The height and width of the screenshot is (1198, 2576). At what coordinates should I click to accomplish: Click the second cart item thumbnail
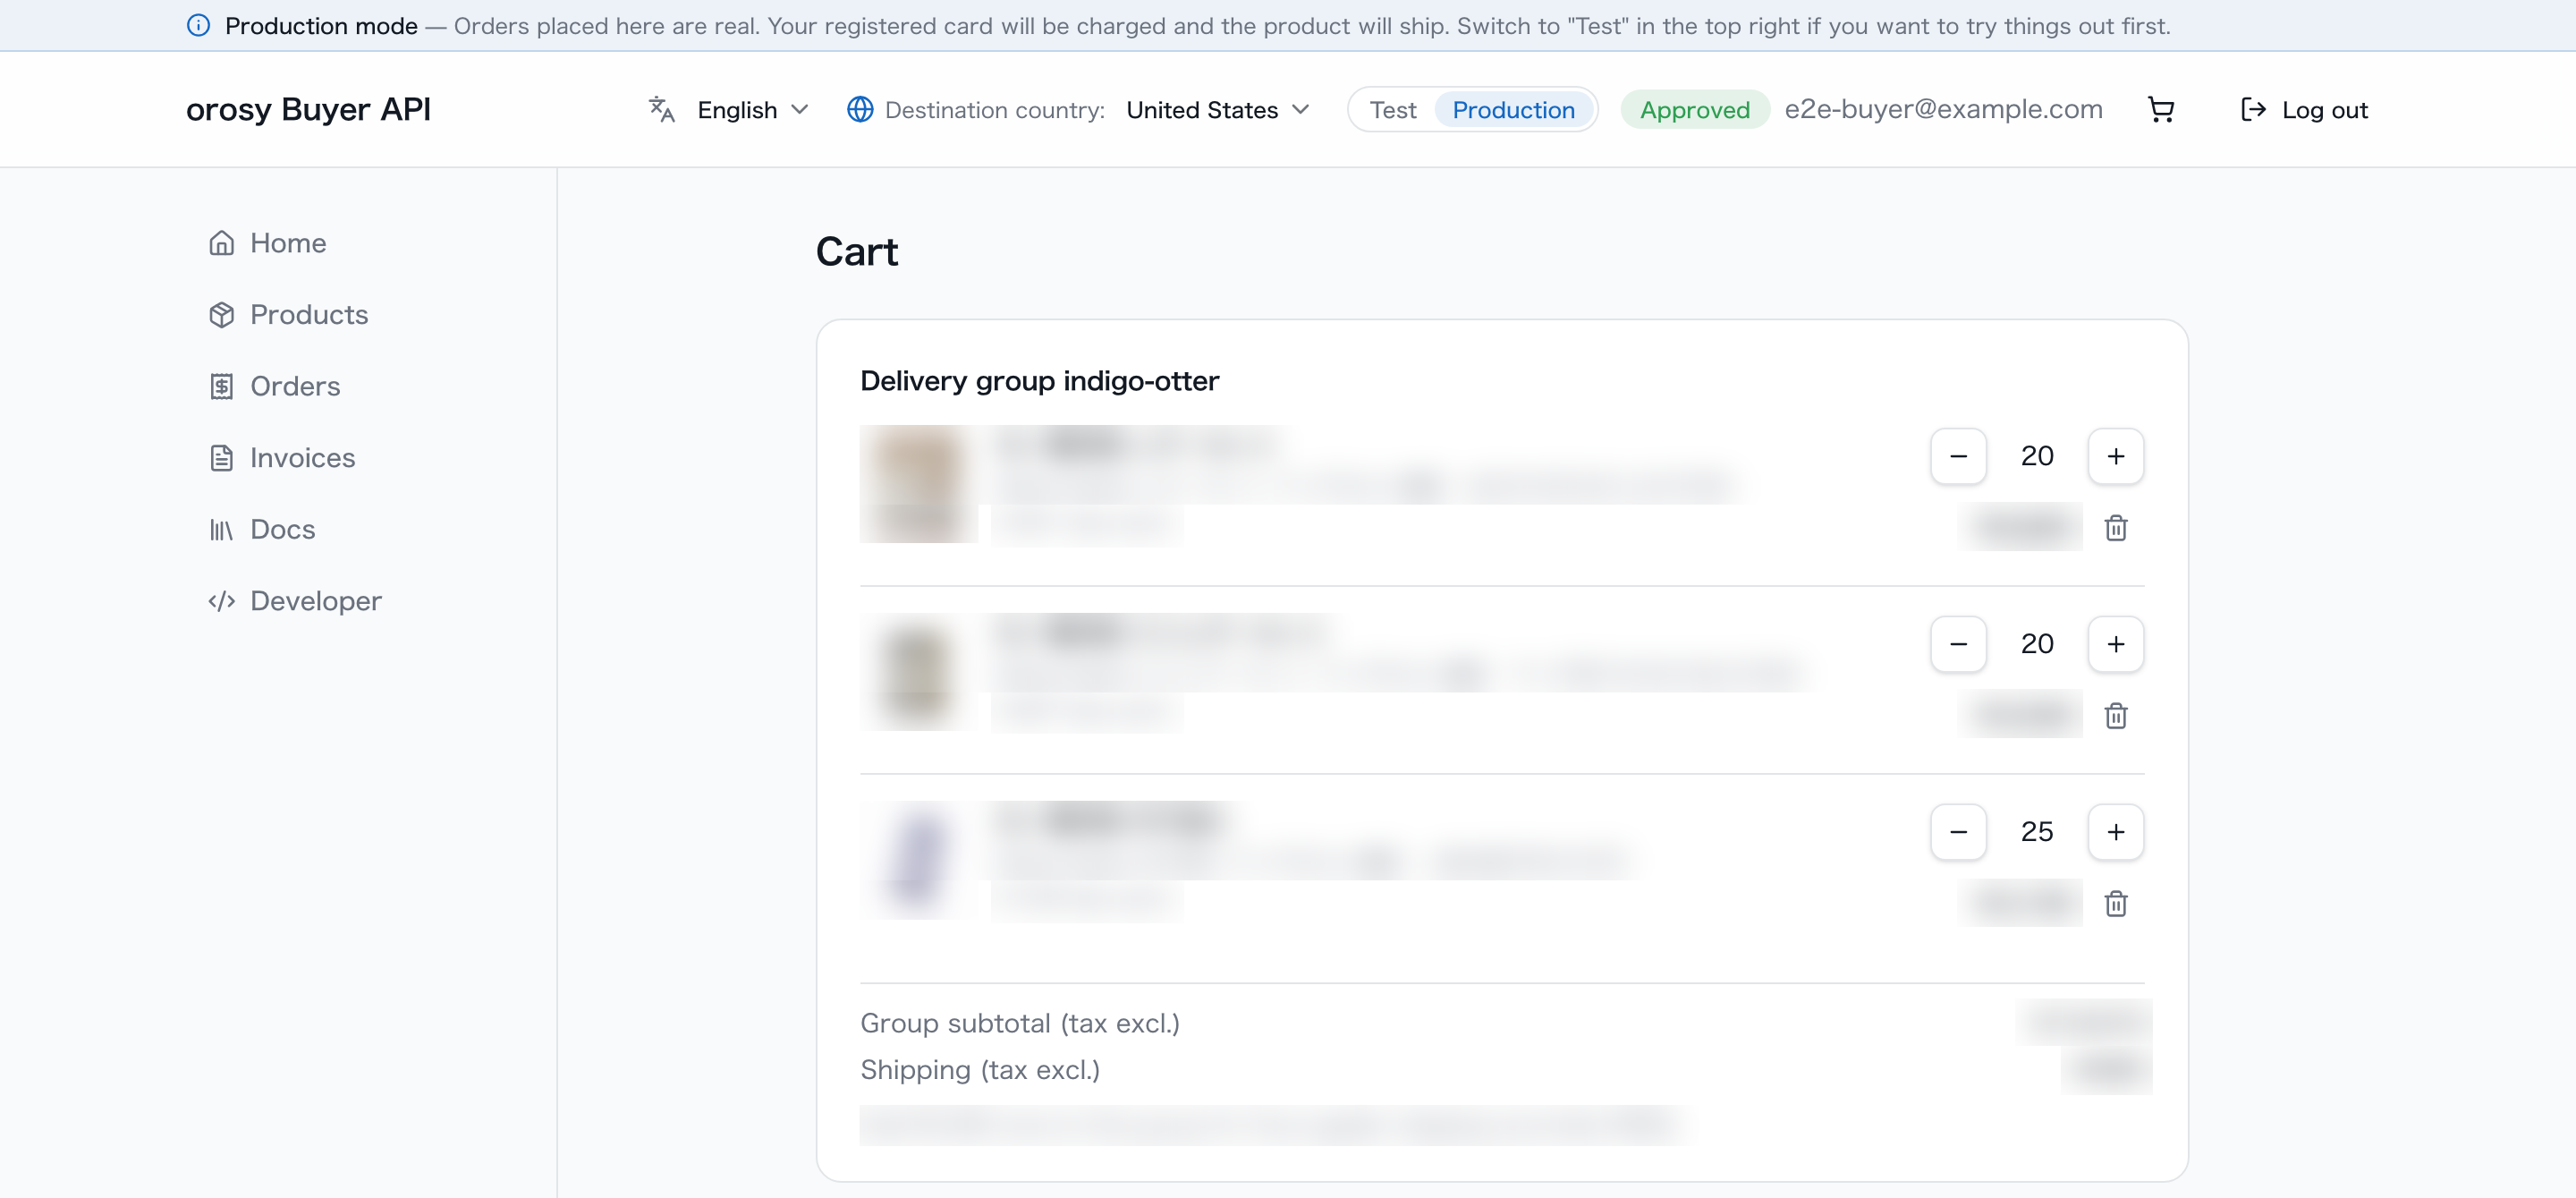coord(918,672)
